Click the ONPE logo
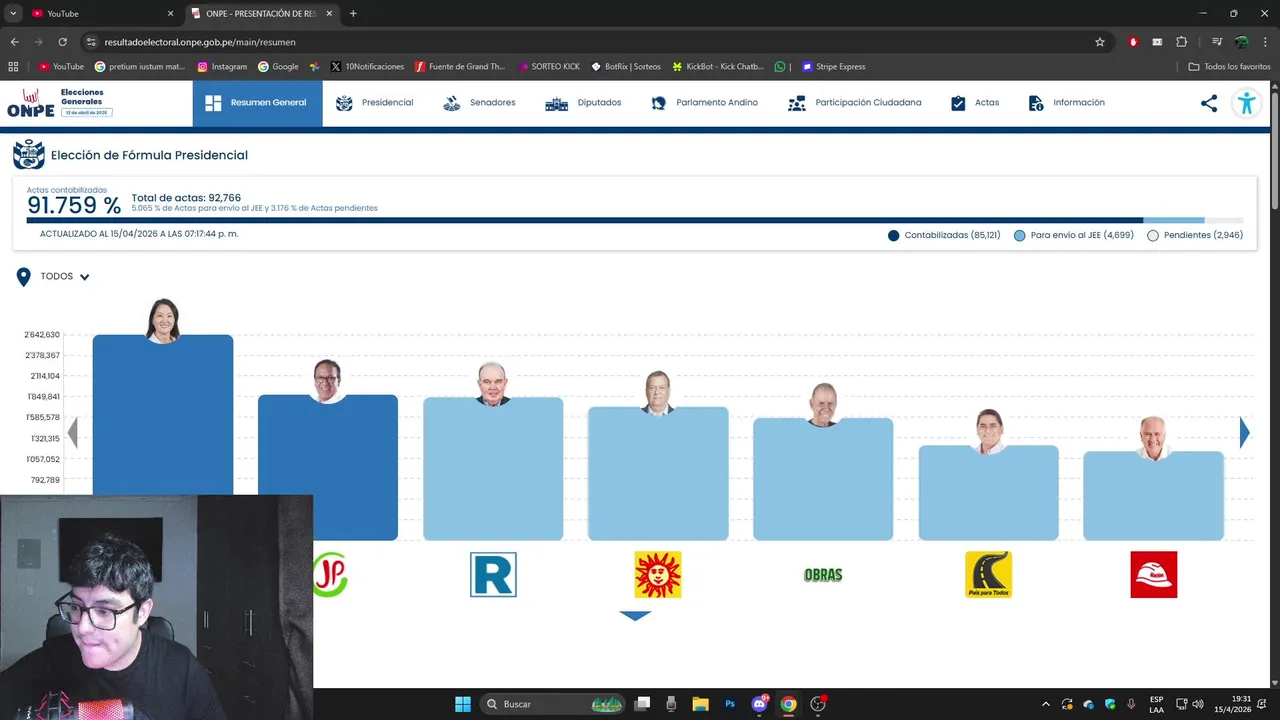 tap(59, 103)
